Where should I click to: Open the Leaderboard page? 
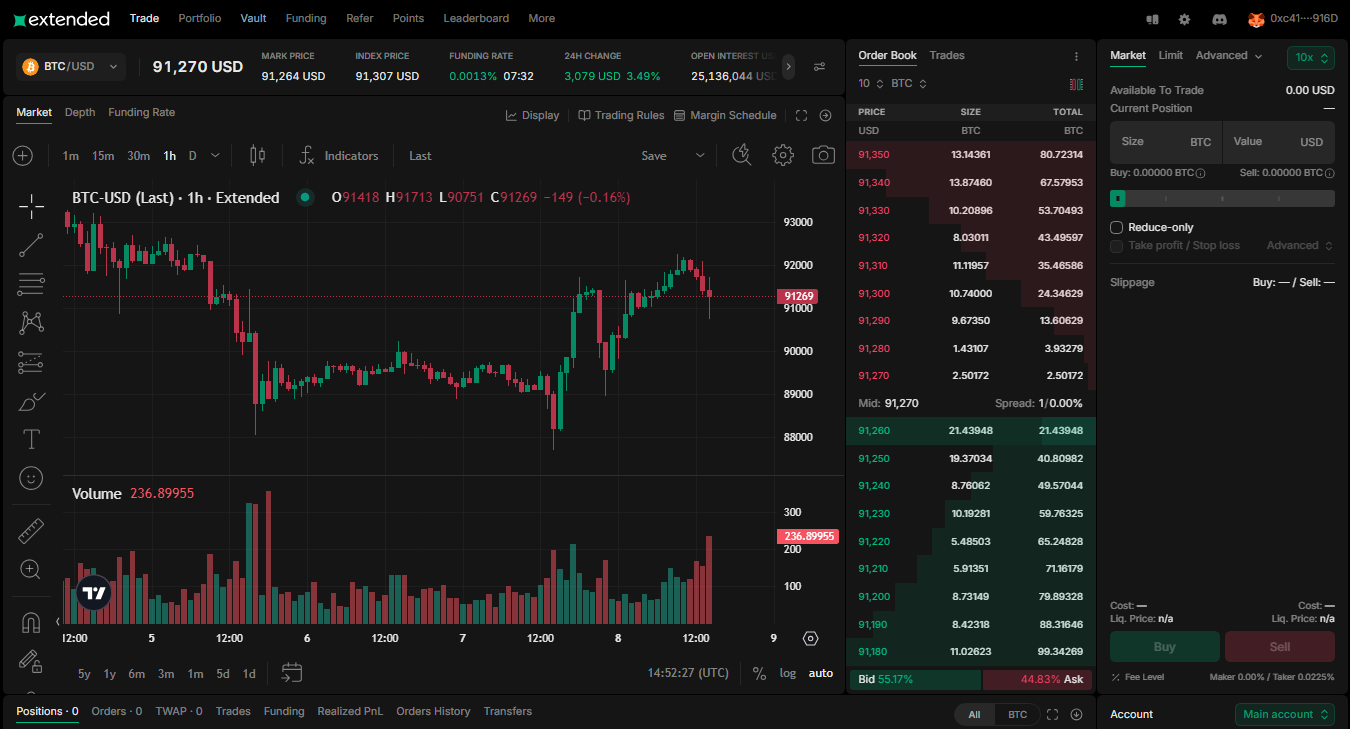pyautogui.click(x=476, y=18)
